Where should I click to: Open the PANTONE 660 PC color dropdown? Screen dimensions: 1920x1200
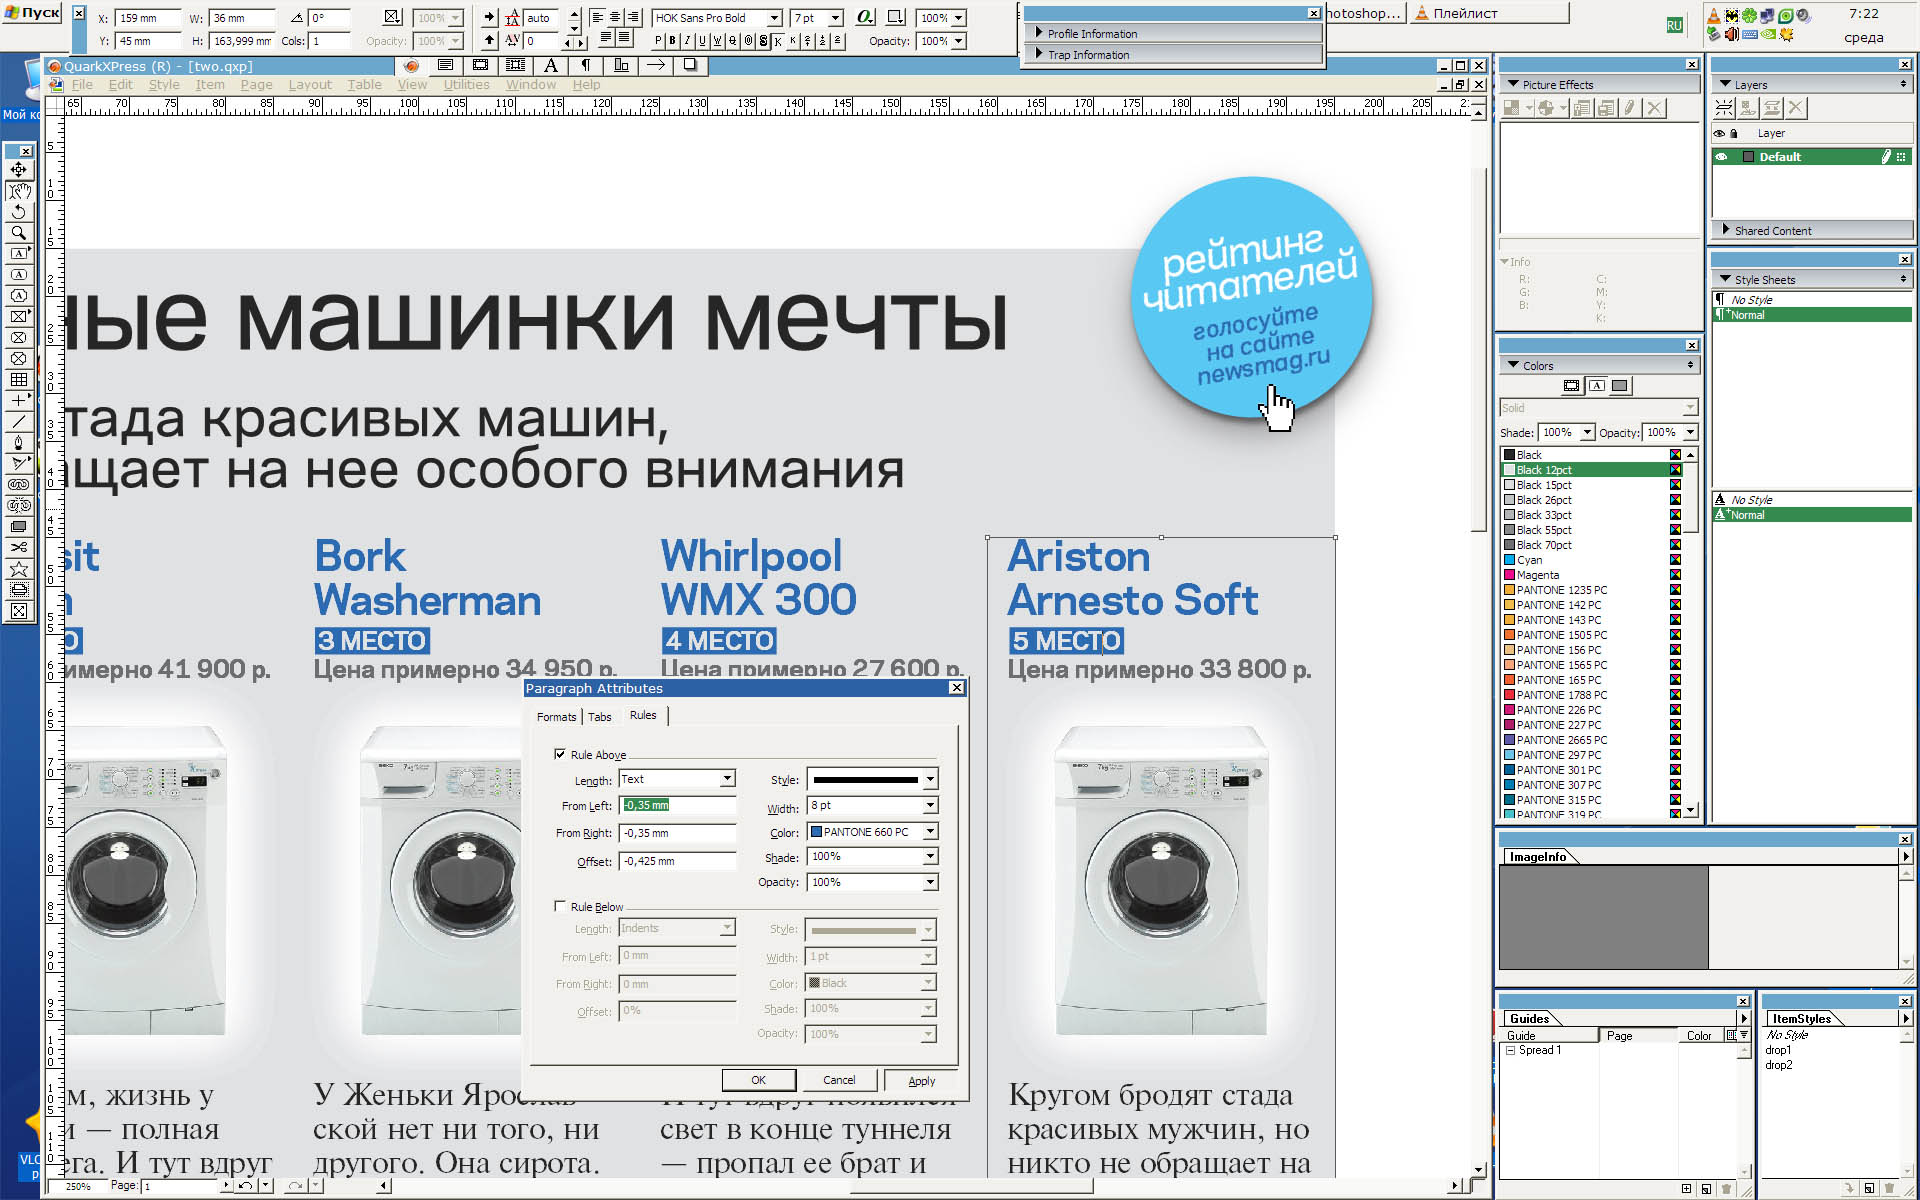coord(929,831)
